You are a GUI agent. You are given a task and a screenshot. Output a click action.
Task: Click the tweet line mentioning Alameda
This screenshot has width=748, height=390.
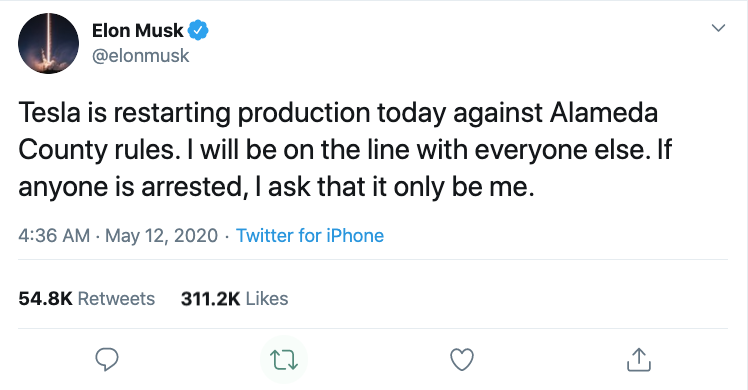pos(338,113)
